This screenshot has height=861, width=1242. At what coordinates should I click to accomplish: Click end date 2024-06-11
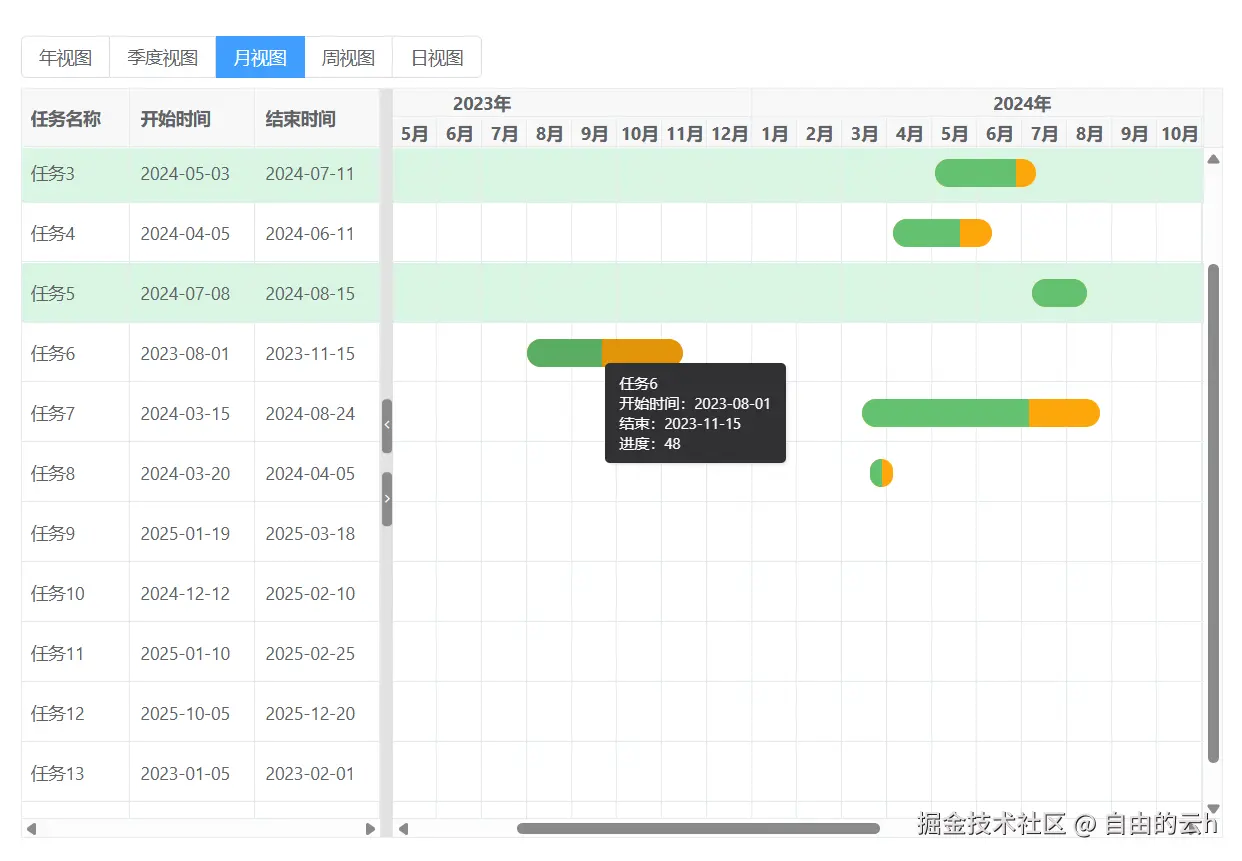click(310, 233)
